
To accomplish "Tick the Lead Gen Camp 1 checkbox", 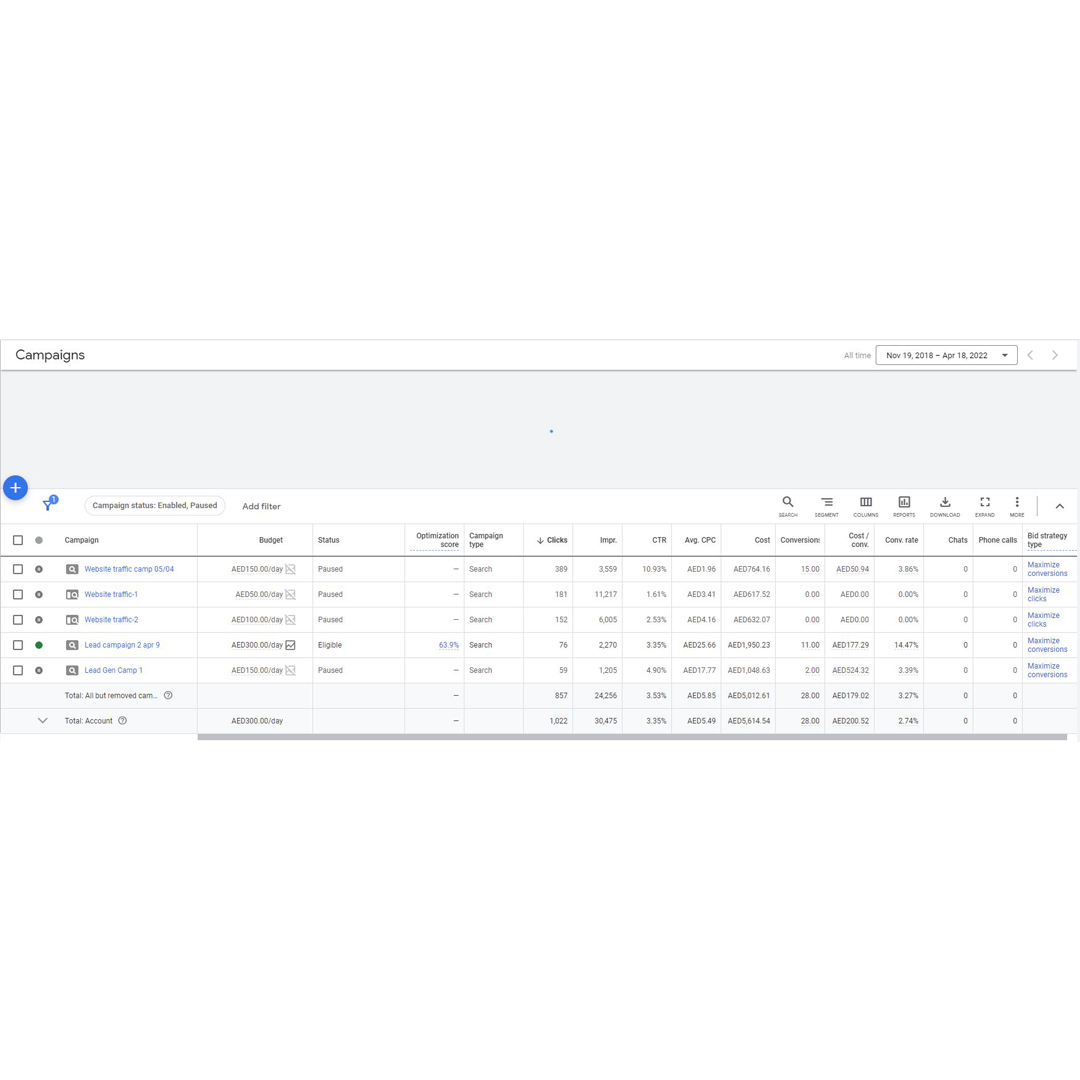I will pos(18,671).
